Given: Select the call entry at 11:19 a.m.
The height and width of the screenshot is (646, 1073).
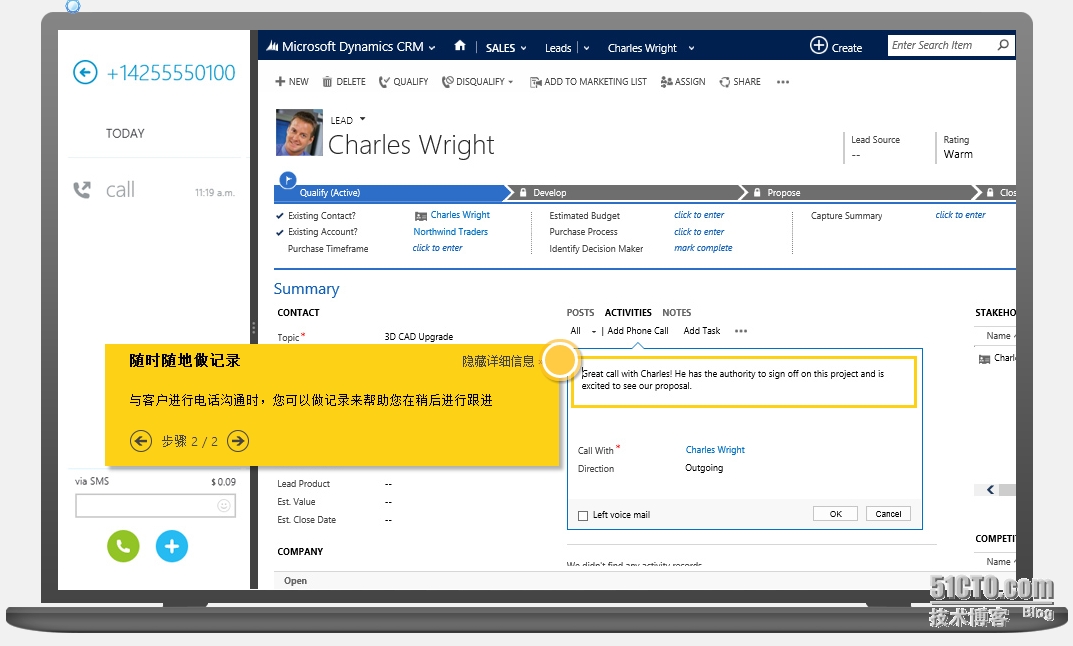Looking at the screenshot, I should (x=155, y=190).
